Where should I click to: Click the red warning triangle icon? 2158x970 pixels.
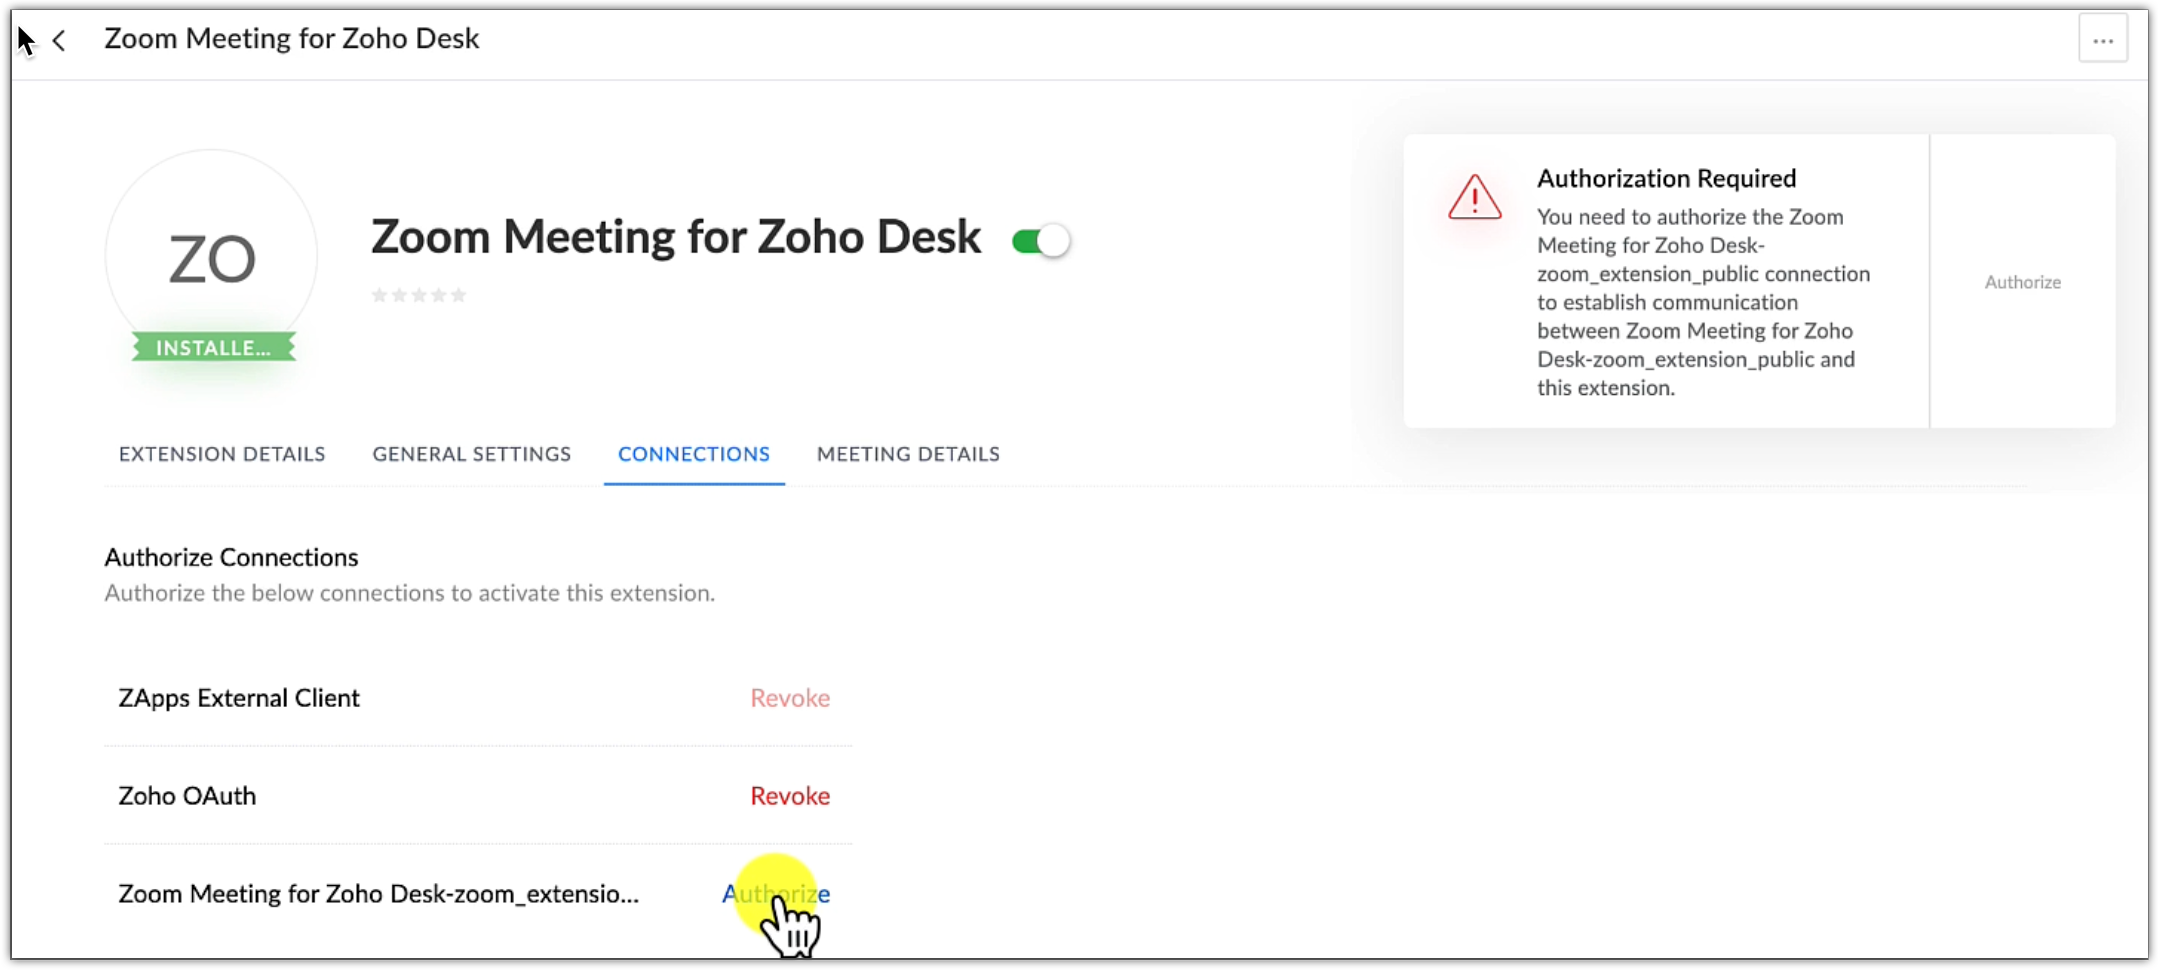1474,197
